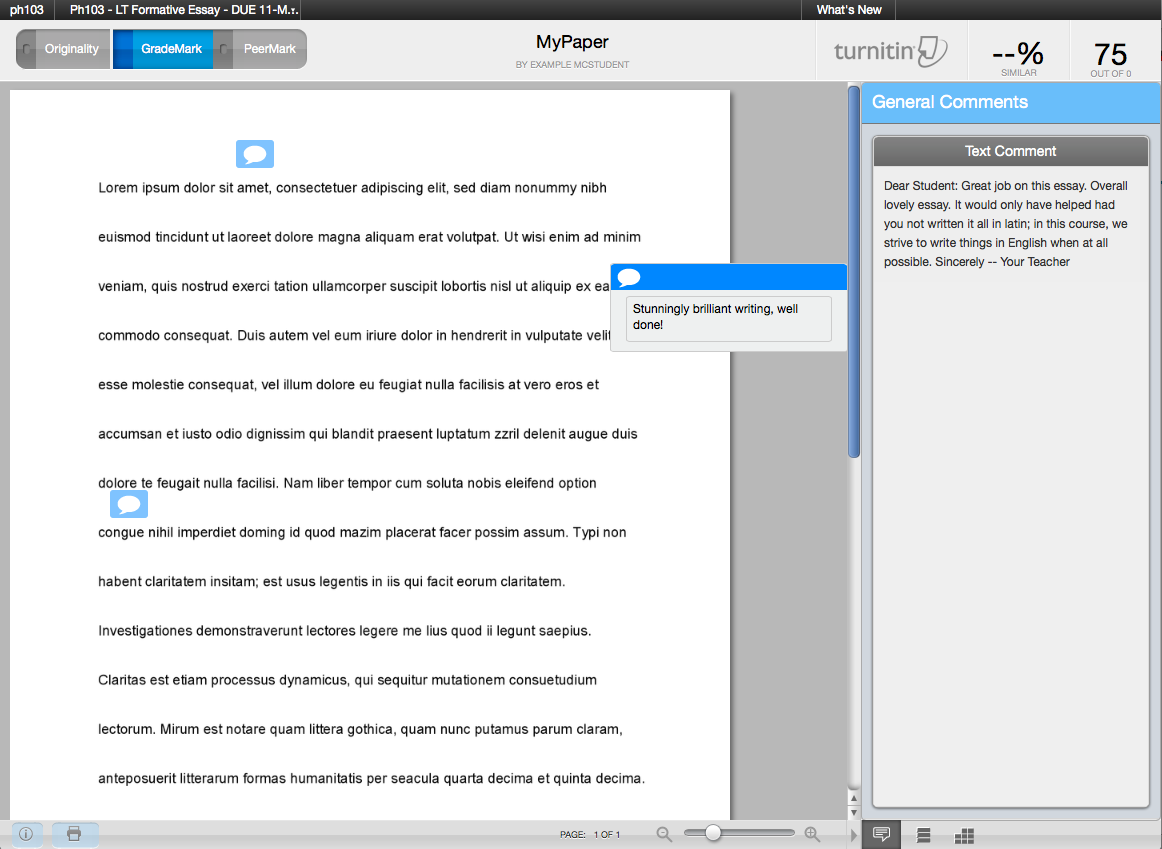Open the rubric grid icon
Image resolution: width=1162 pixels, height=849 pixels.
pos(964,835)
